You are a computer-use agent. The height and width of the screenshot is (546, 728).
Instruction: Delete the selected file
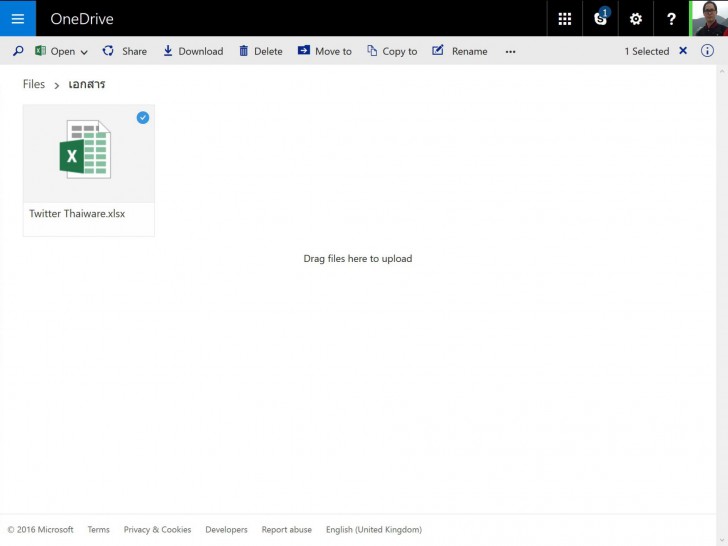260,51
